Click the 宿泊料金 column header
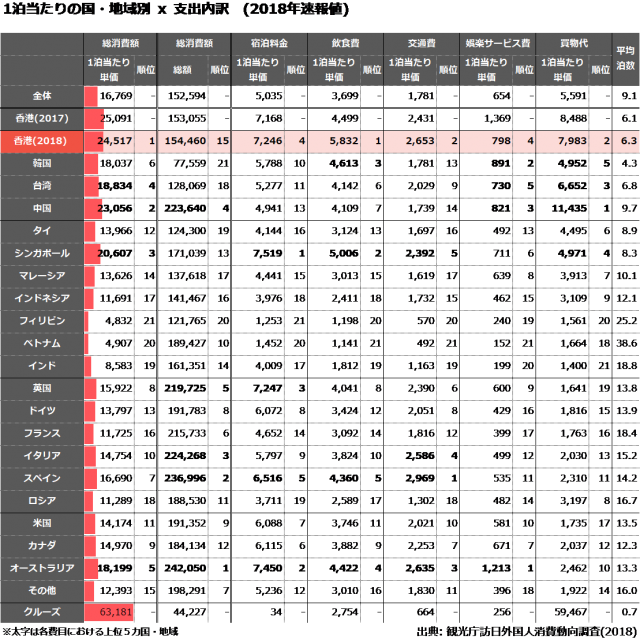 [270, 45]
